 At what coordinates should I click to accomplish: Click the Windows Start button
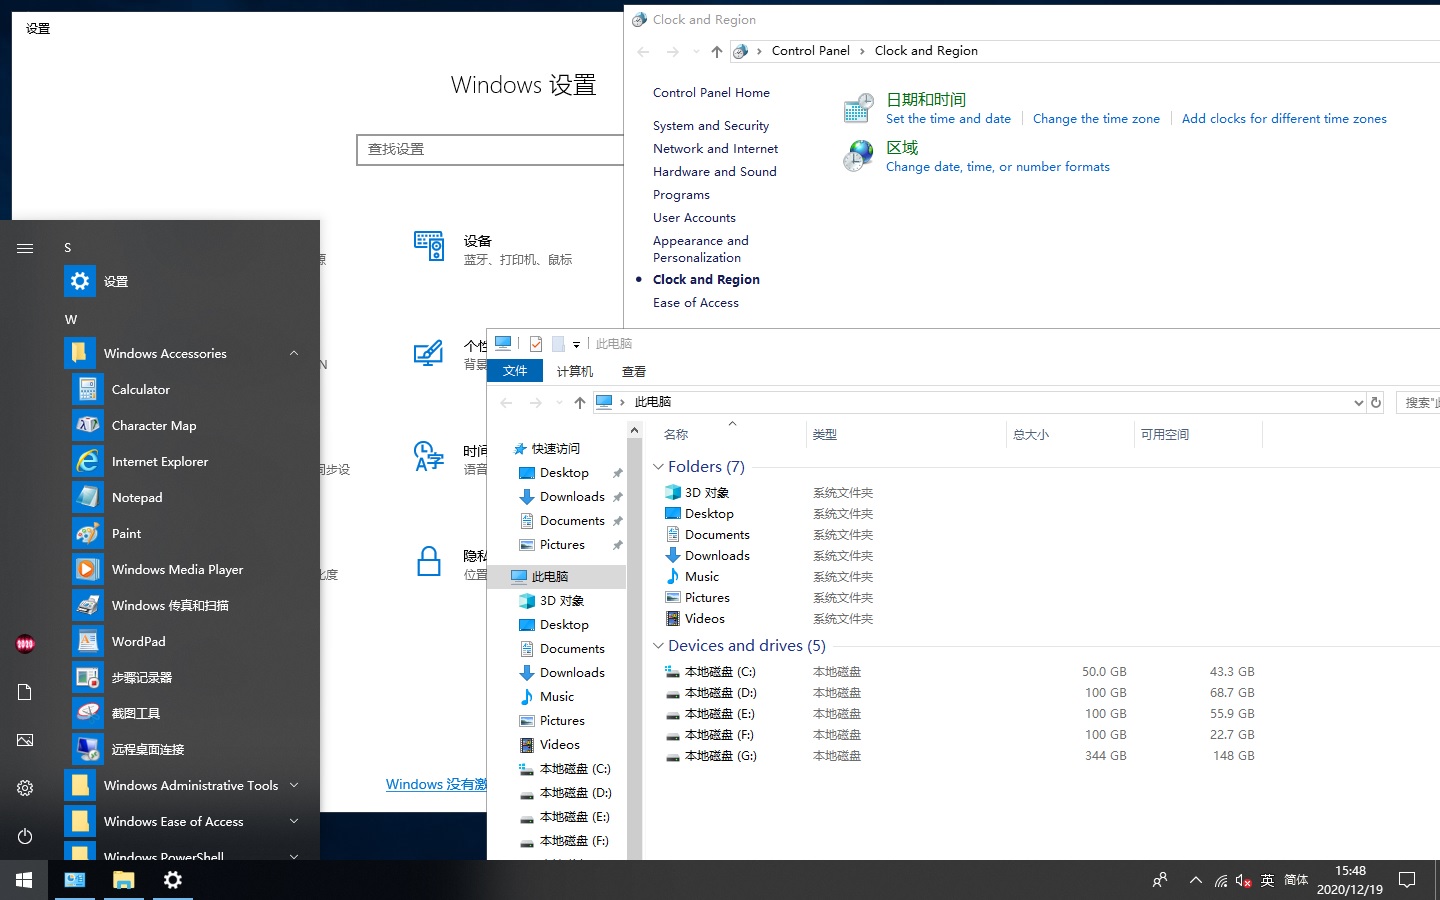[x=24, y=880]
